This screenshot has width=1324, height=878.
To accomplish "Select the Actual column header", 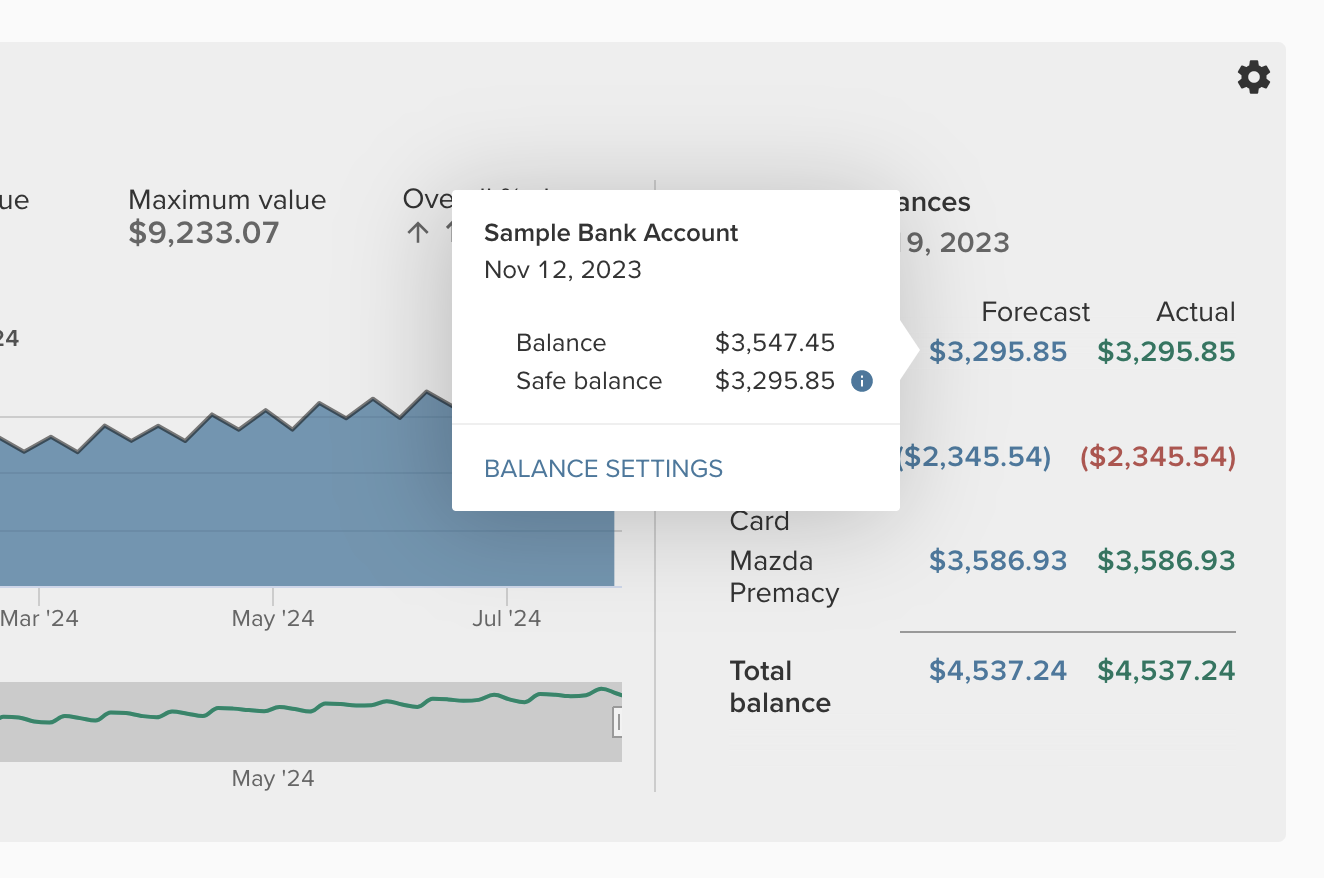I will pos(1195,312).
